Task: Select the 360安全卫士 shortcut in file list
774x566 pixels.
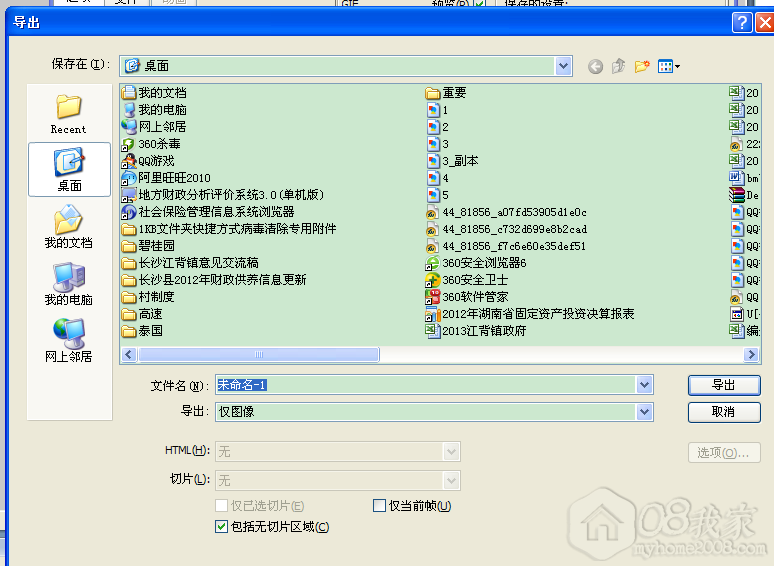Action: click(x=475, y=280)
